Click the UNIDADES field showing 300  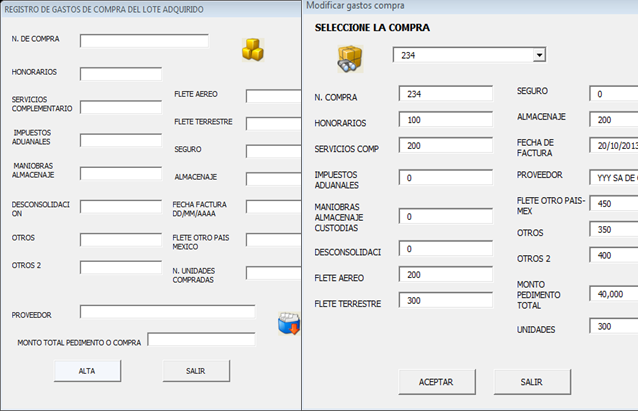coord(612,327)
